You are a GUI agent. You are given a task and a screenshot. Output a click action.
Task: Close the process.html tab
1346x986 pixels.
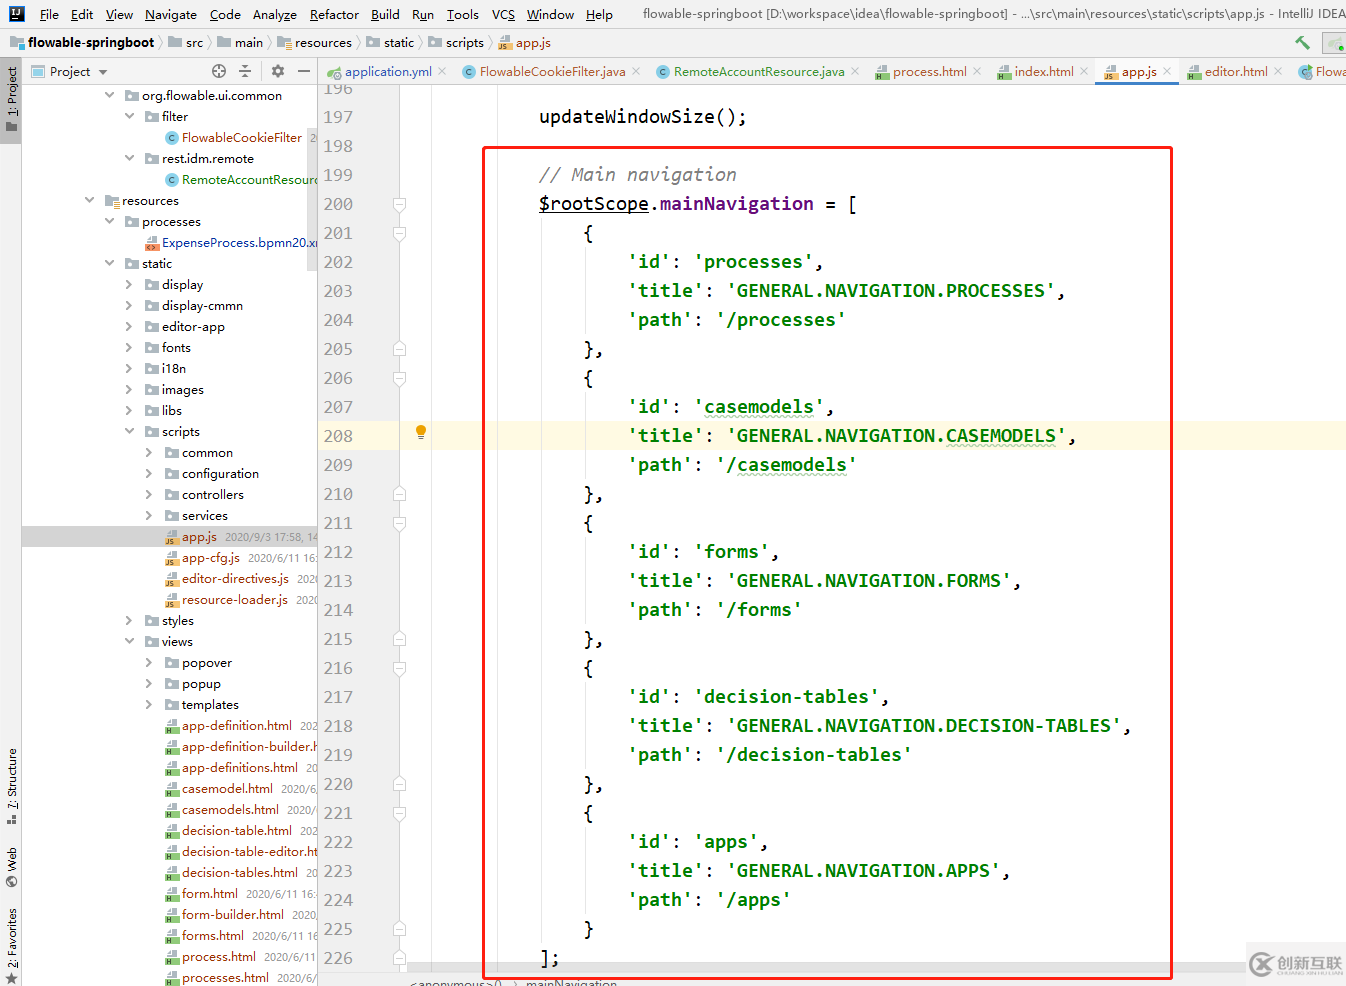(977, 71)
